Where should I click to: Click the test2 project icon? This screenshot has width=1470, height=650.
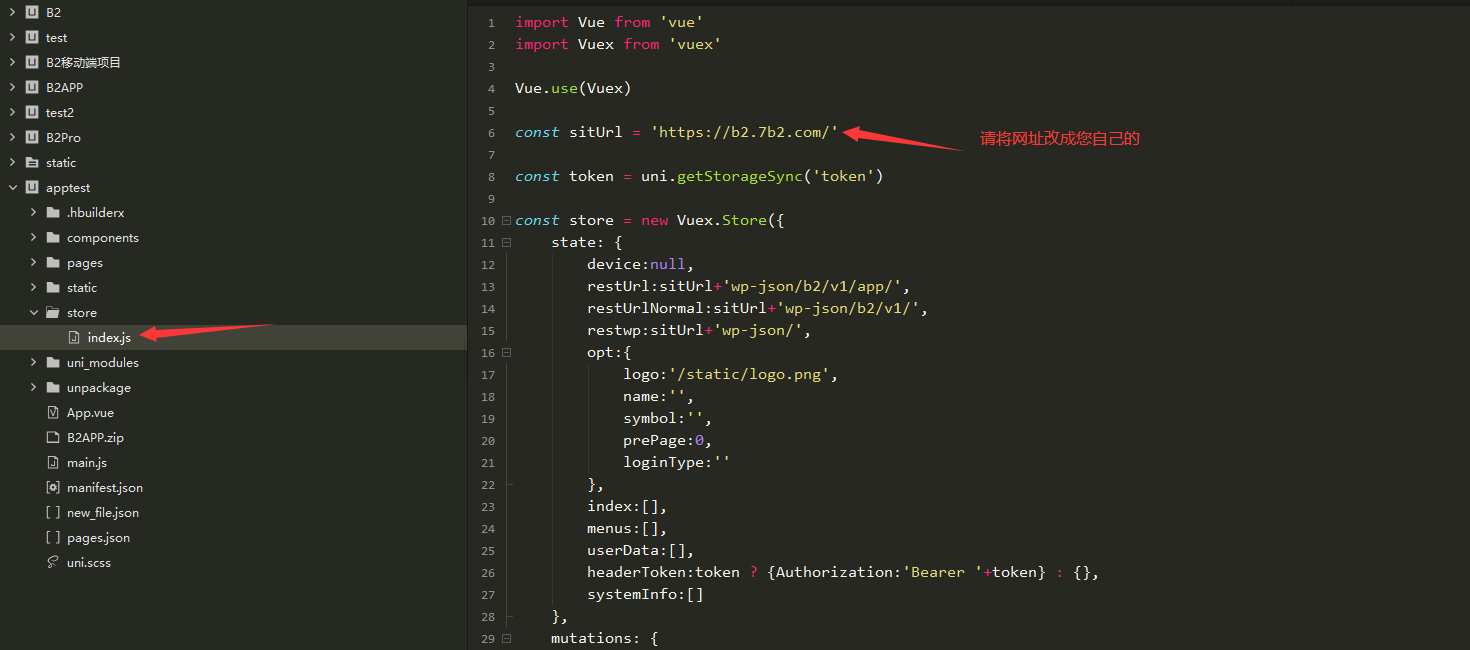31,113
